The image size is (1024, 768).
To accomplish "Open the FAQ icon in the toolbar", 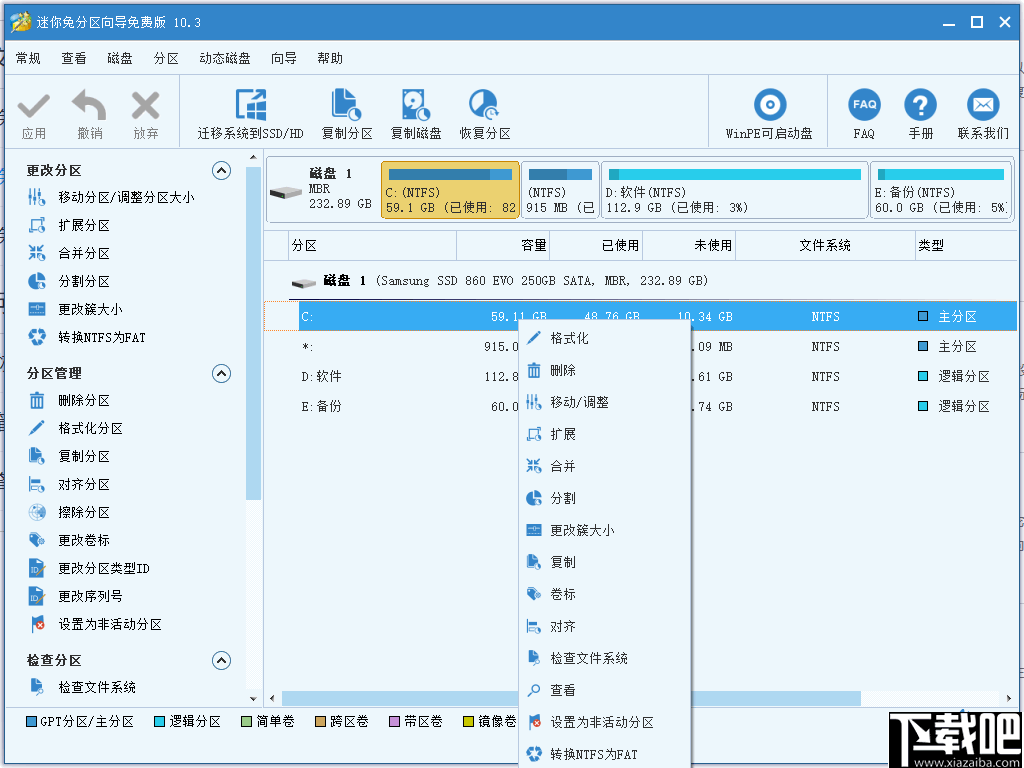I will [x=863, y=111].
